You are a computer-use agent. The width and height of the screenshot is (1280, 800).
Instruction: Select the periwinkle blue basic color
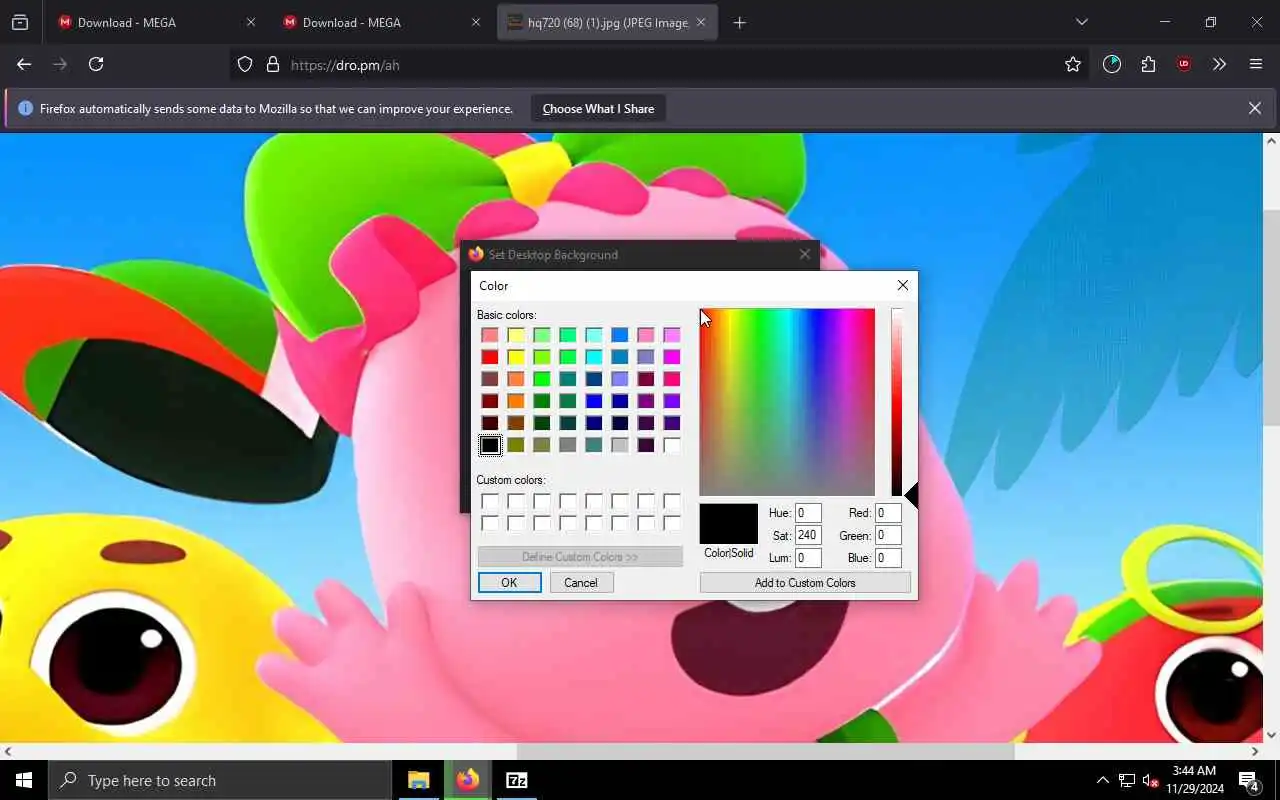[x=620, y=379]
